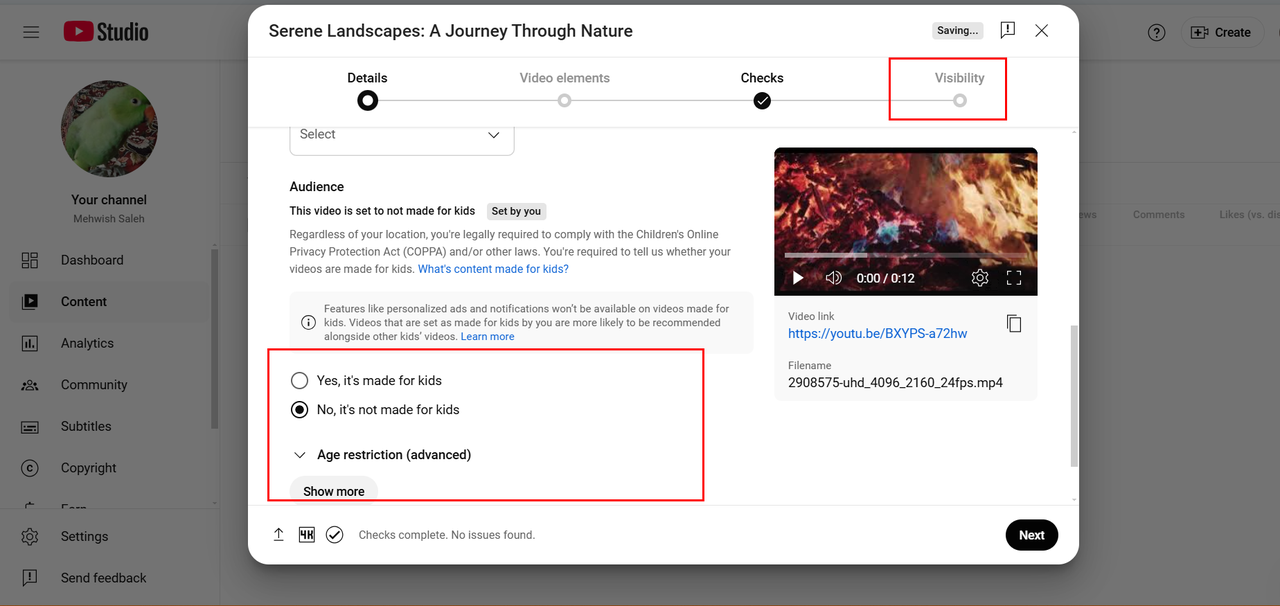
Task: Click the upload status arrow icon
Action: pyautogui.click(x=279, y=535)
